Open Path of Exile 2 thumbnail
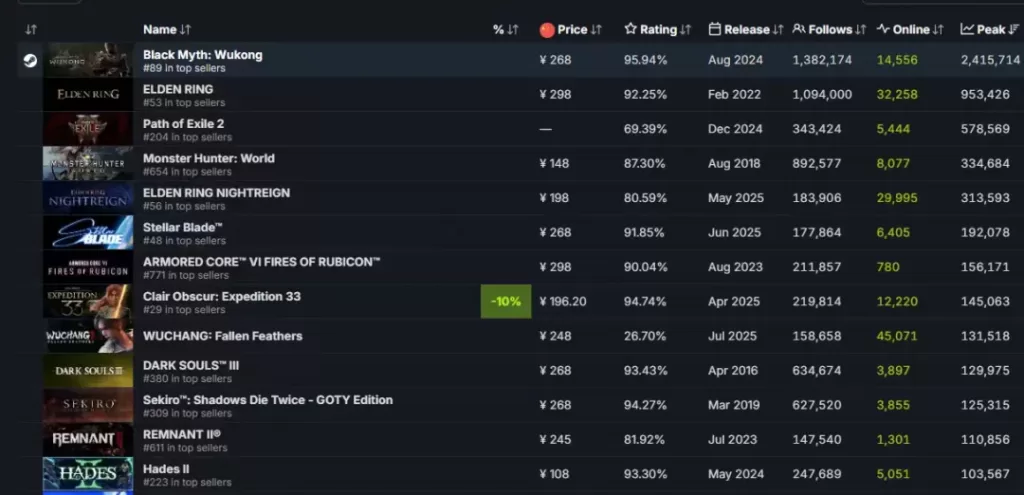Image resolution: width=1024 pixels, height=495 pixels. pos(88,129)
